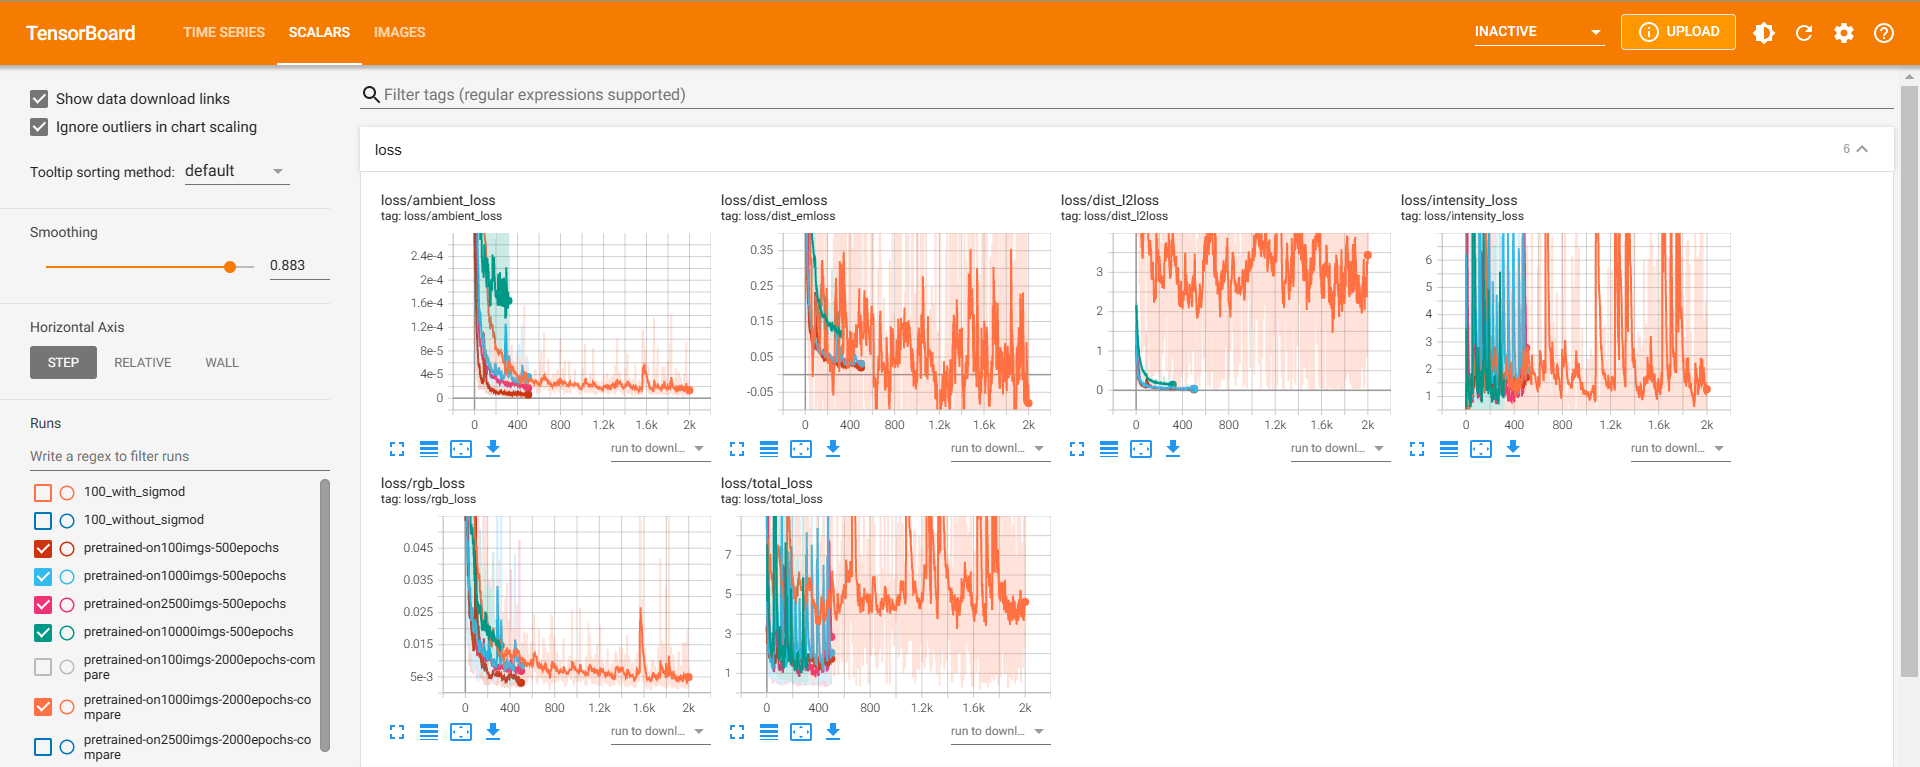Screen dimensions: 1920x767
Task: Open run to download dropdown for intensity_loss
Action: click(x=1680, y=448)
